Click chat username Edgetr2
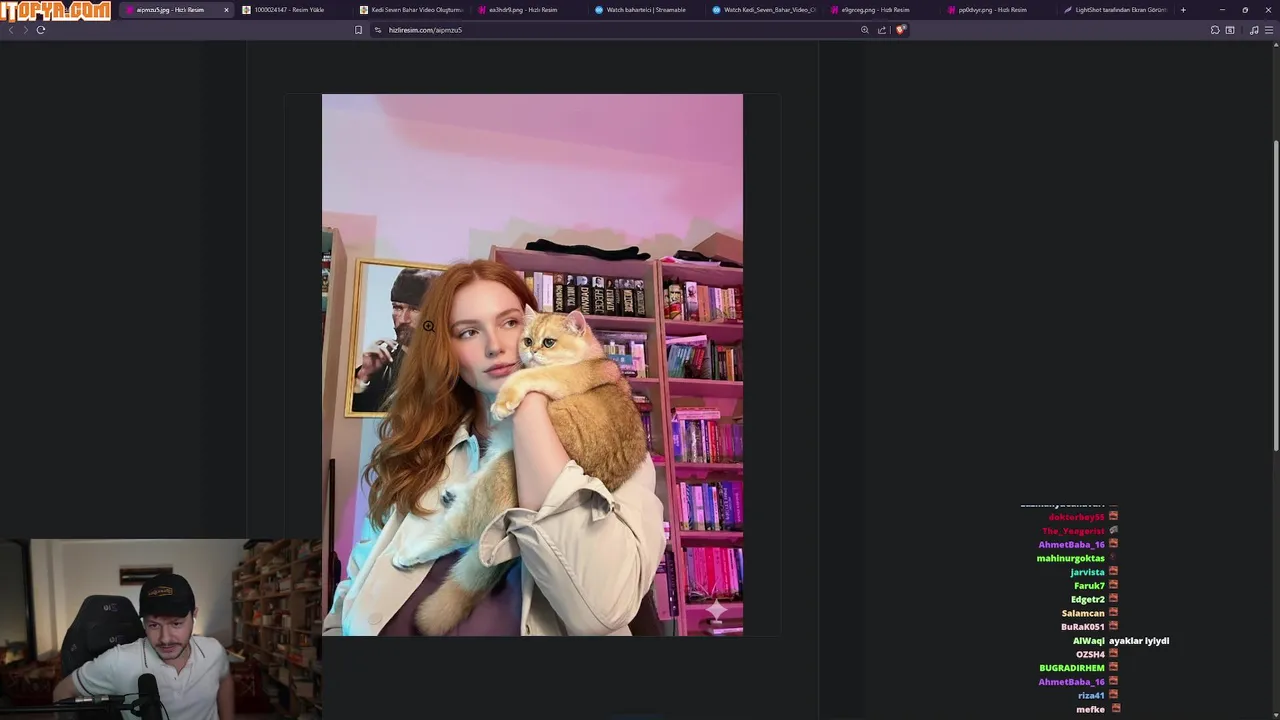Viewport: 1280px width, 720px height. [1087, 599]
